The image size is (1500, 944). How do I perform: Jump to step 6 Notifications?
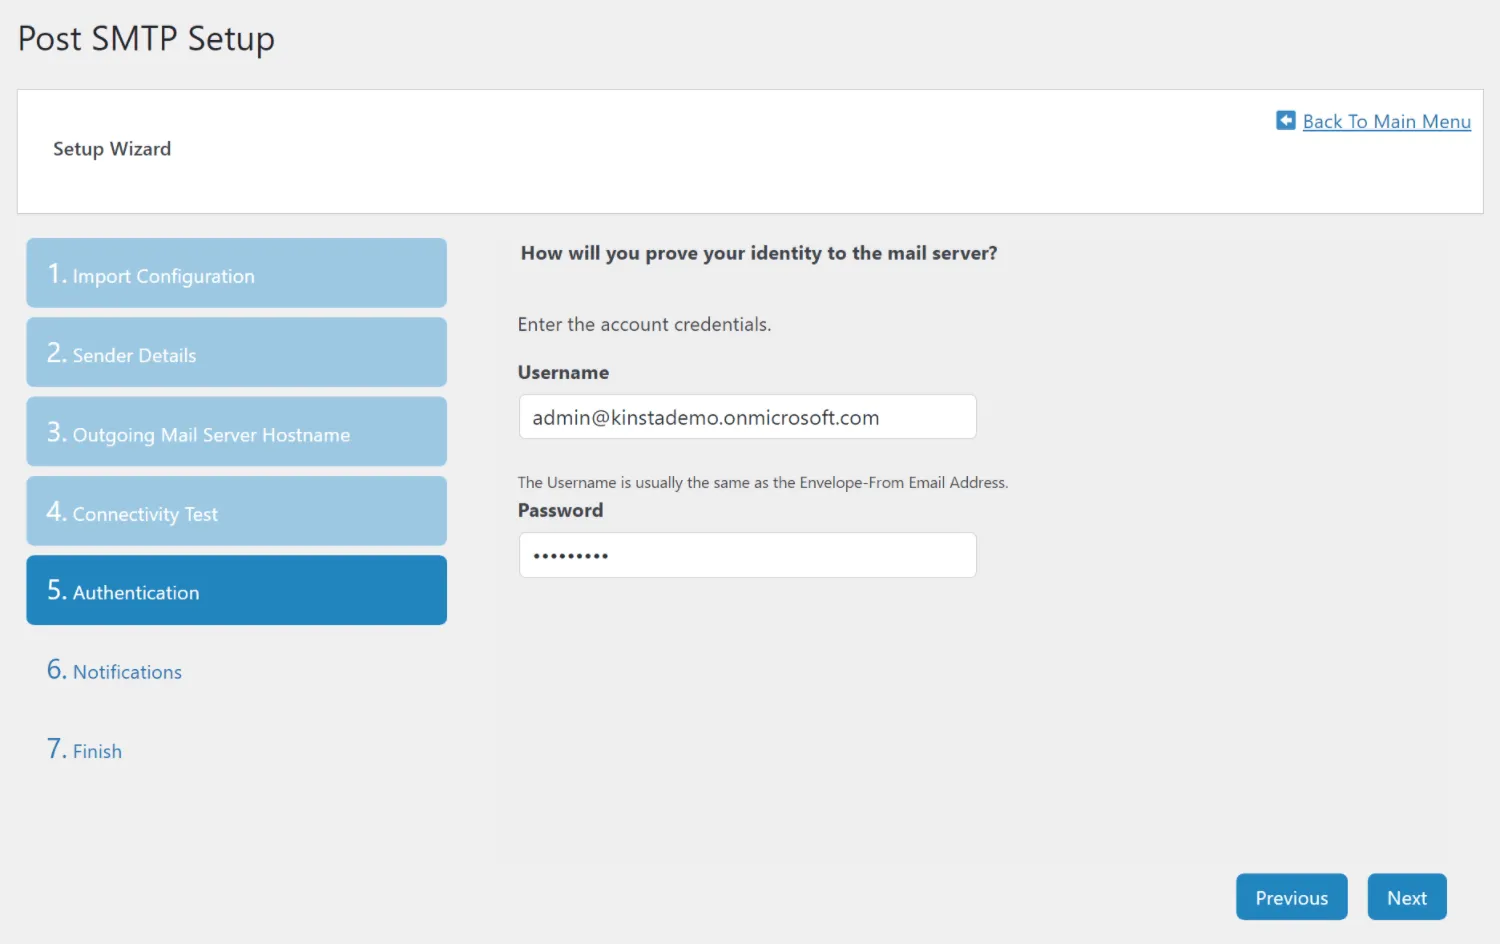[x=114, y=670]
